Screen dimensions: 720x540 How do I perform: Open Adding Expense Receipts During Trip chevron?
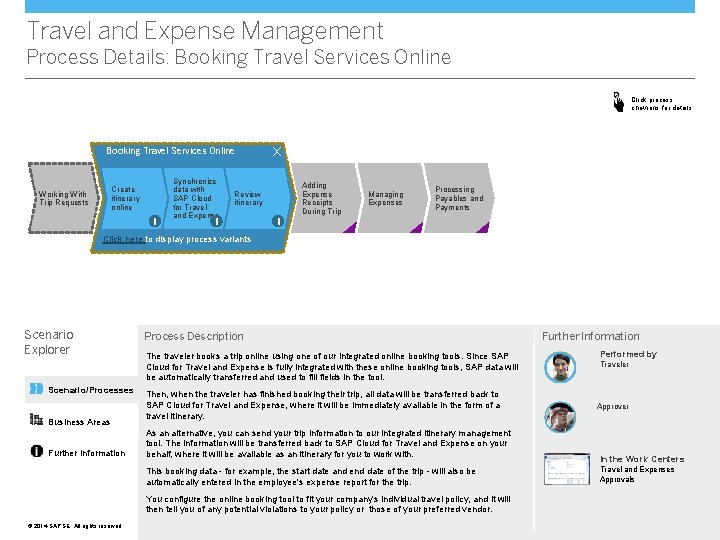point(325,198)
